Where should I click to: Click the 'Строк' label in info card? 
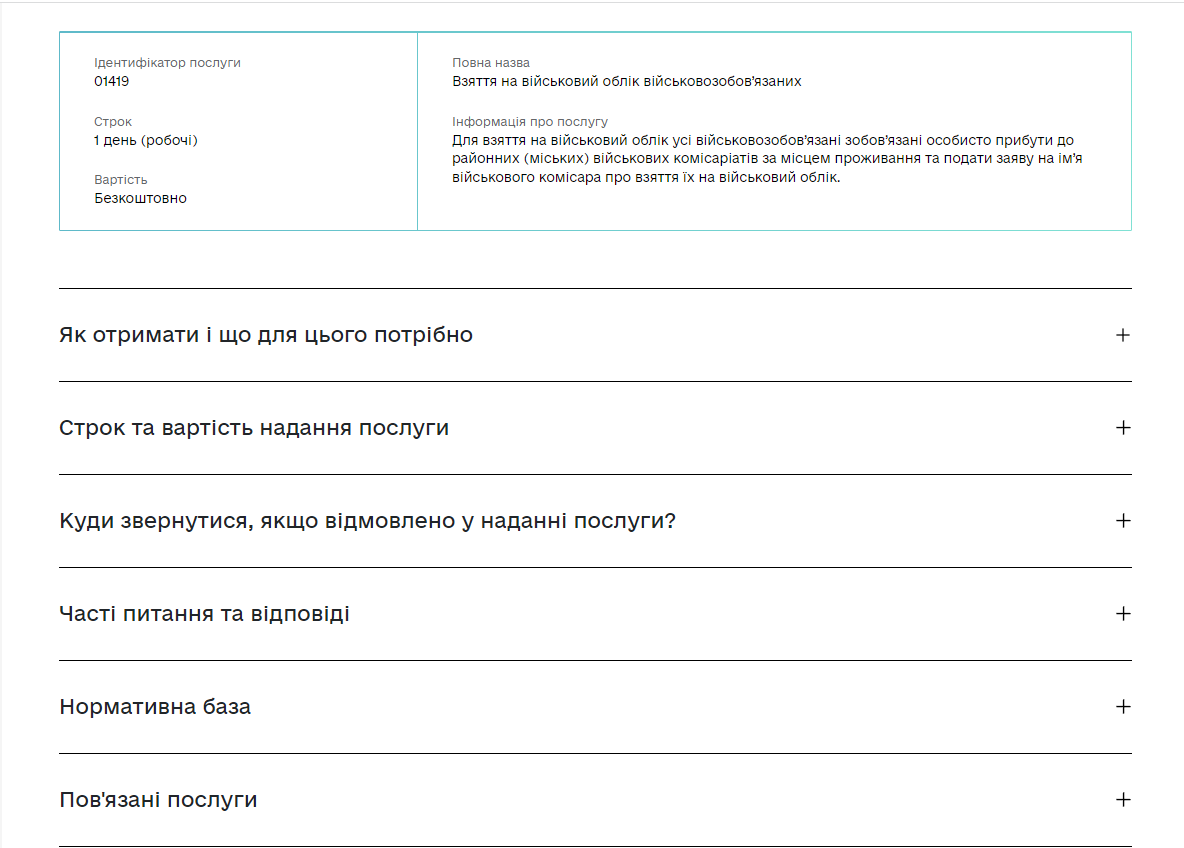pyautogui.click(x=113, y=122)
